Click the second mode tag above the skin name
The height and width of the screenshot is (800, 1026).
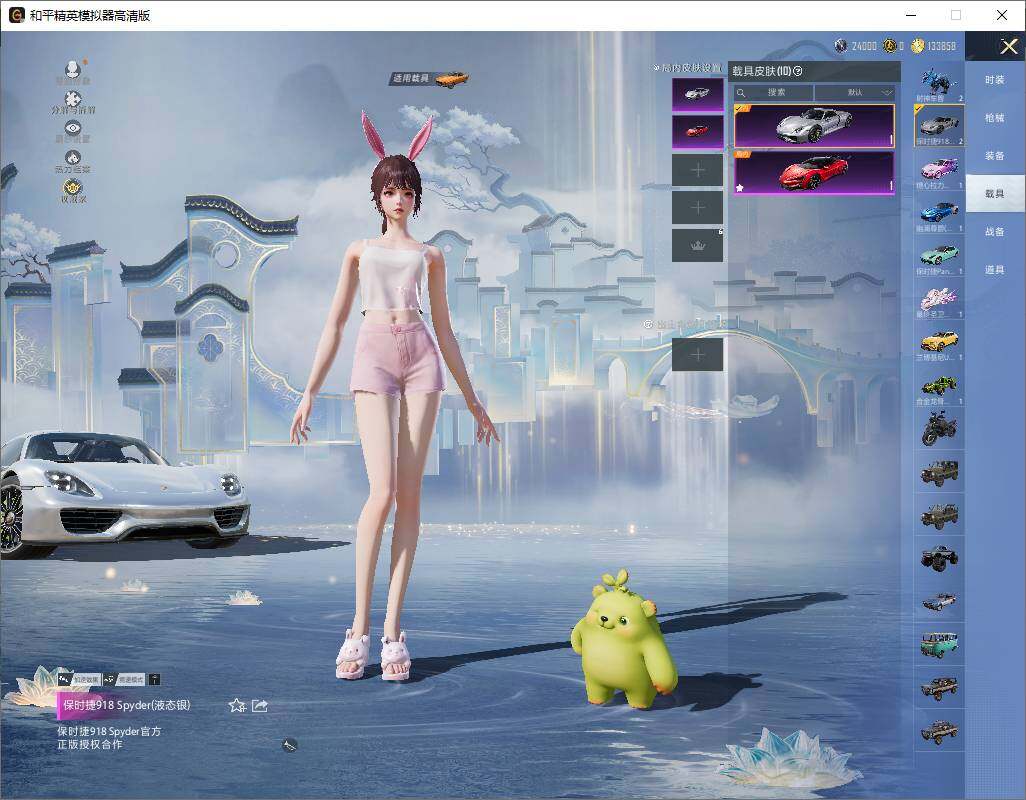pos(124,680)
